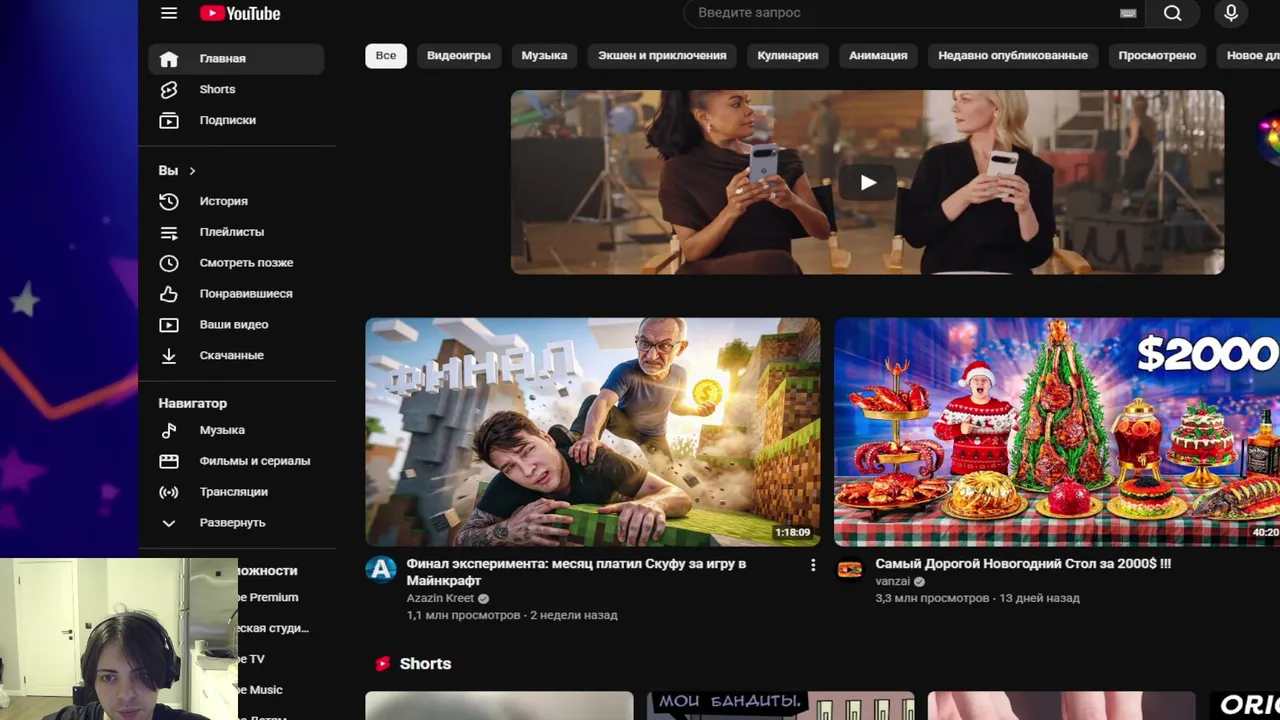Open Ваши видео label
The width and height of the screenshot is (1280, 720).
pos(233,325)
